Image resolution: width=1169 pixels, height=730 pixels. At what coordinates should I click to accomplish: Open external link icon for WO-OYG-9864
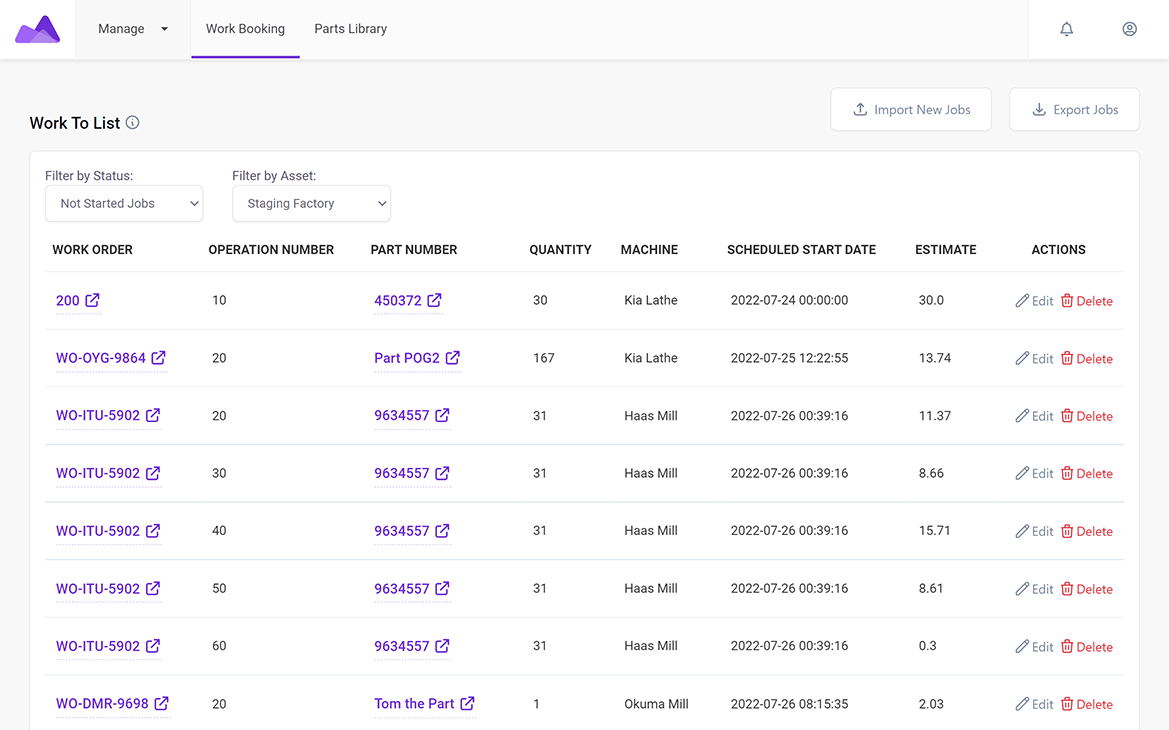coord(158,358)
